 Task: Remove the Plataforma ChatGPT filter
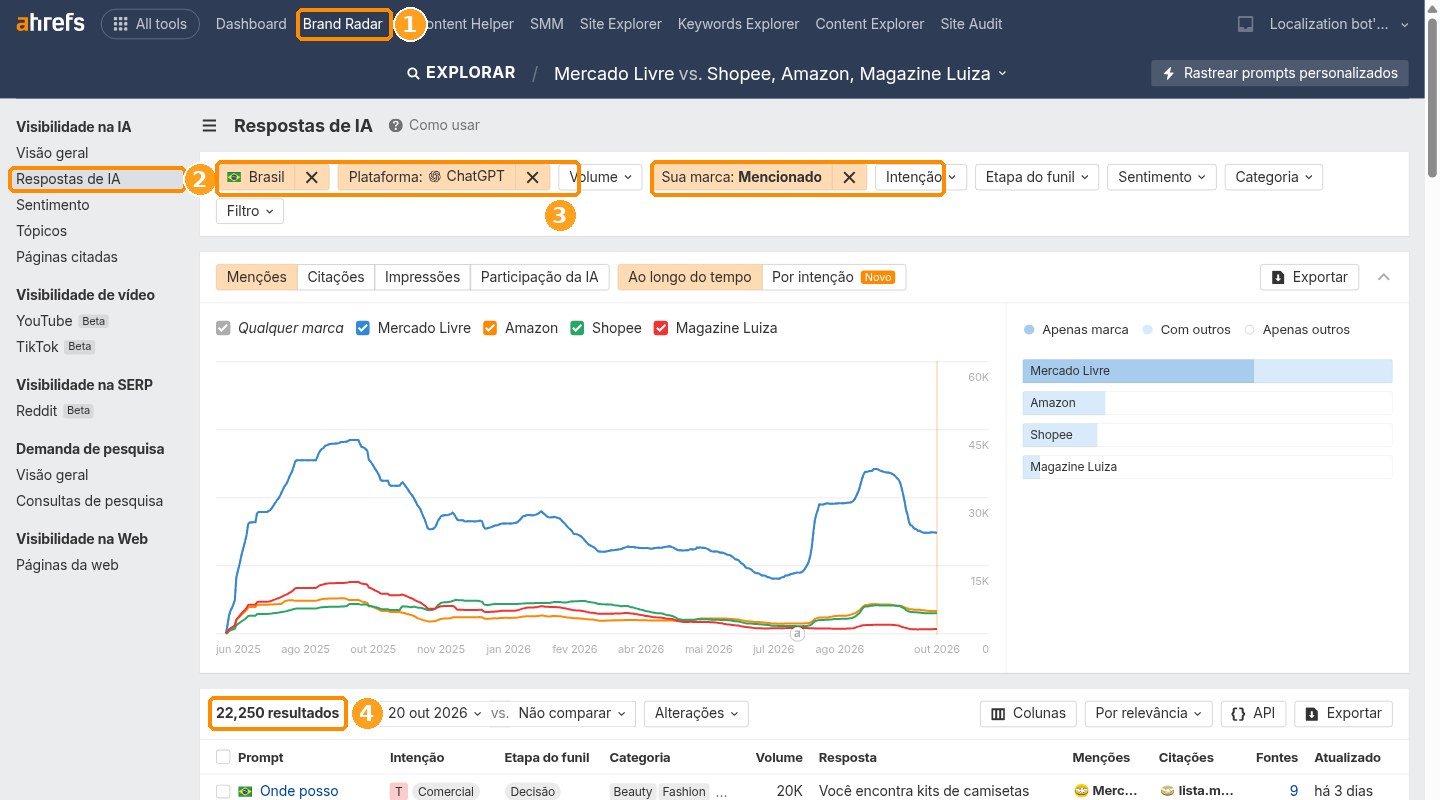(x=532, y=177)
